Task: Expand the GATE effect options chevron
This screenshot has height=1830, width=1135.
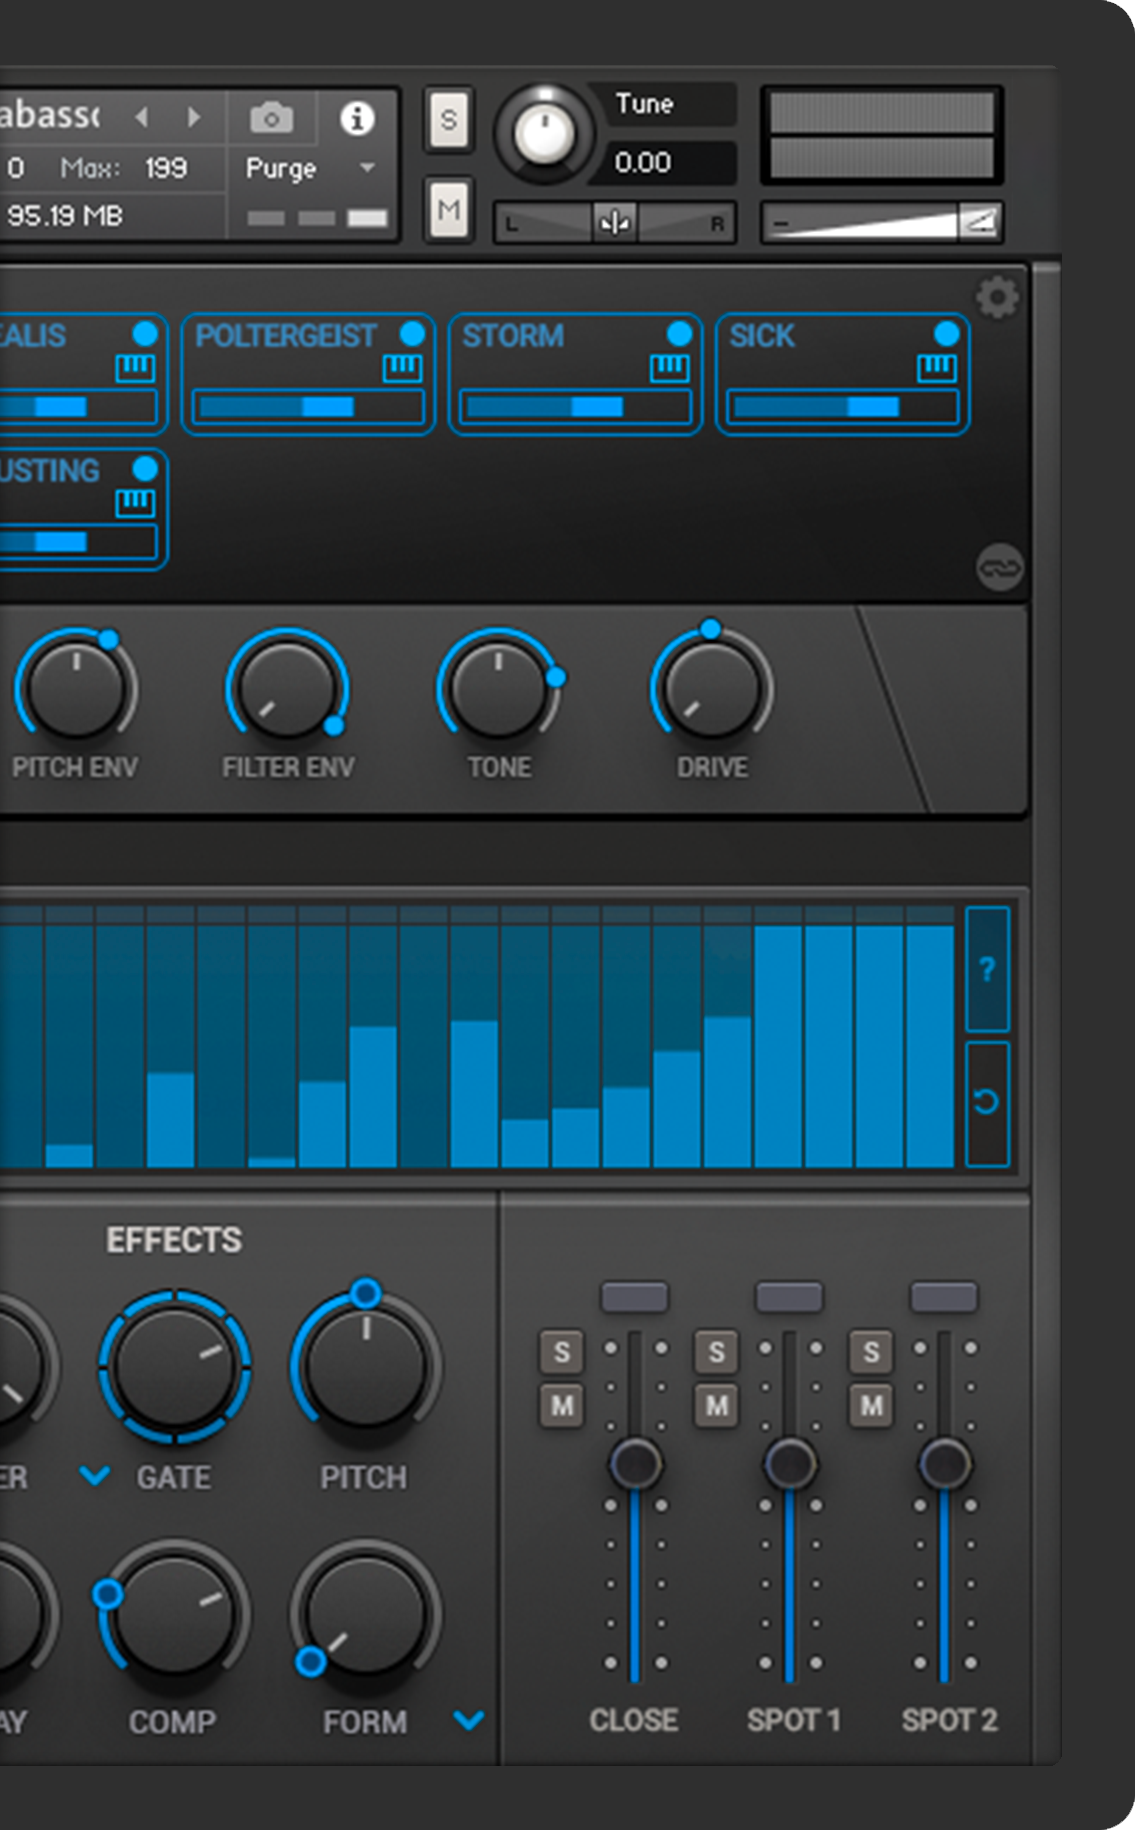Action: 95,1476
